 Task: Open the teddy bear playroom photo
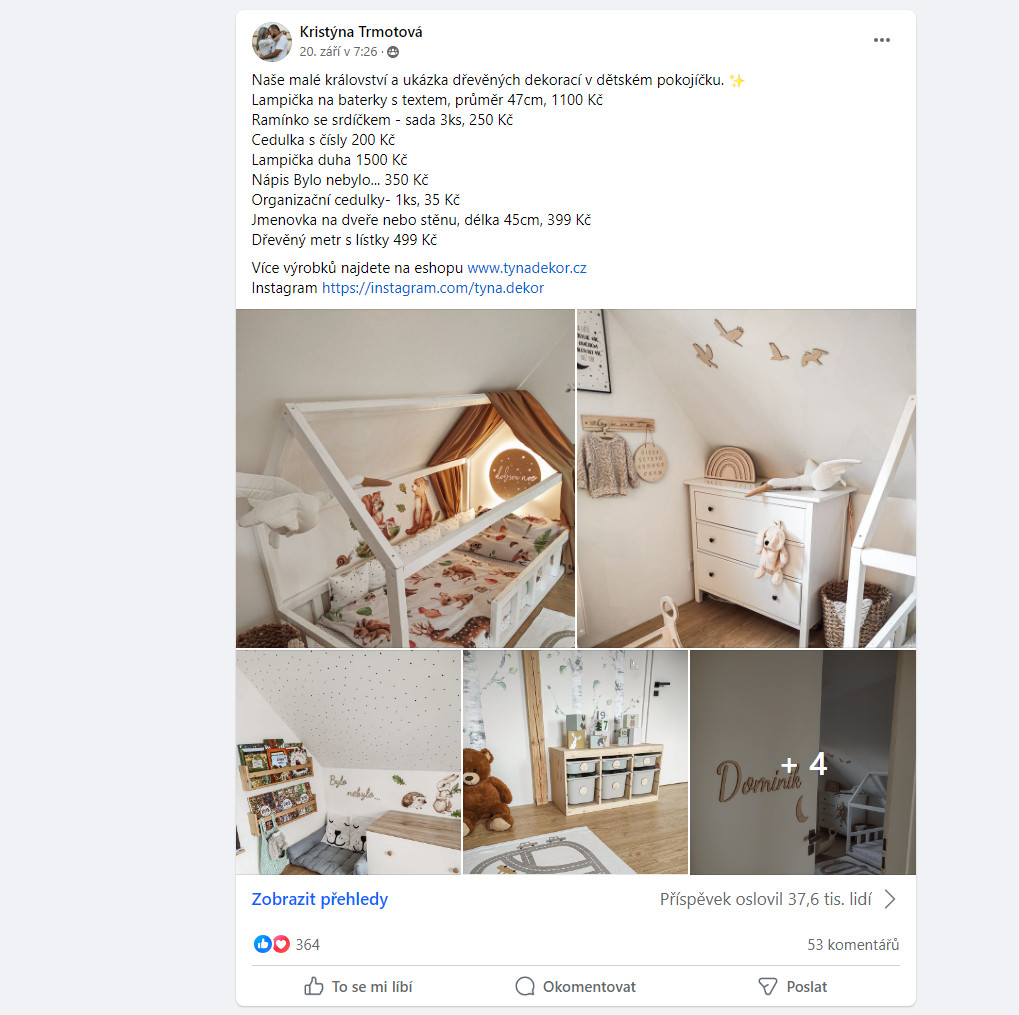[x=575, y=762]
